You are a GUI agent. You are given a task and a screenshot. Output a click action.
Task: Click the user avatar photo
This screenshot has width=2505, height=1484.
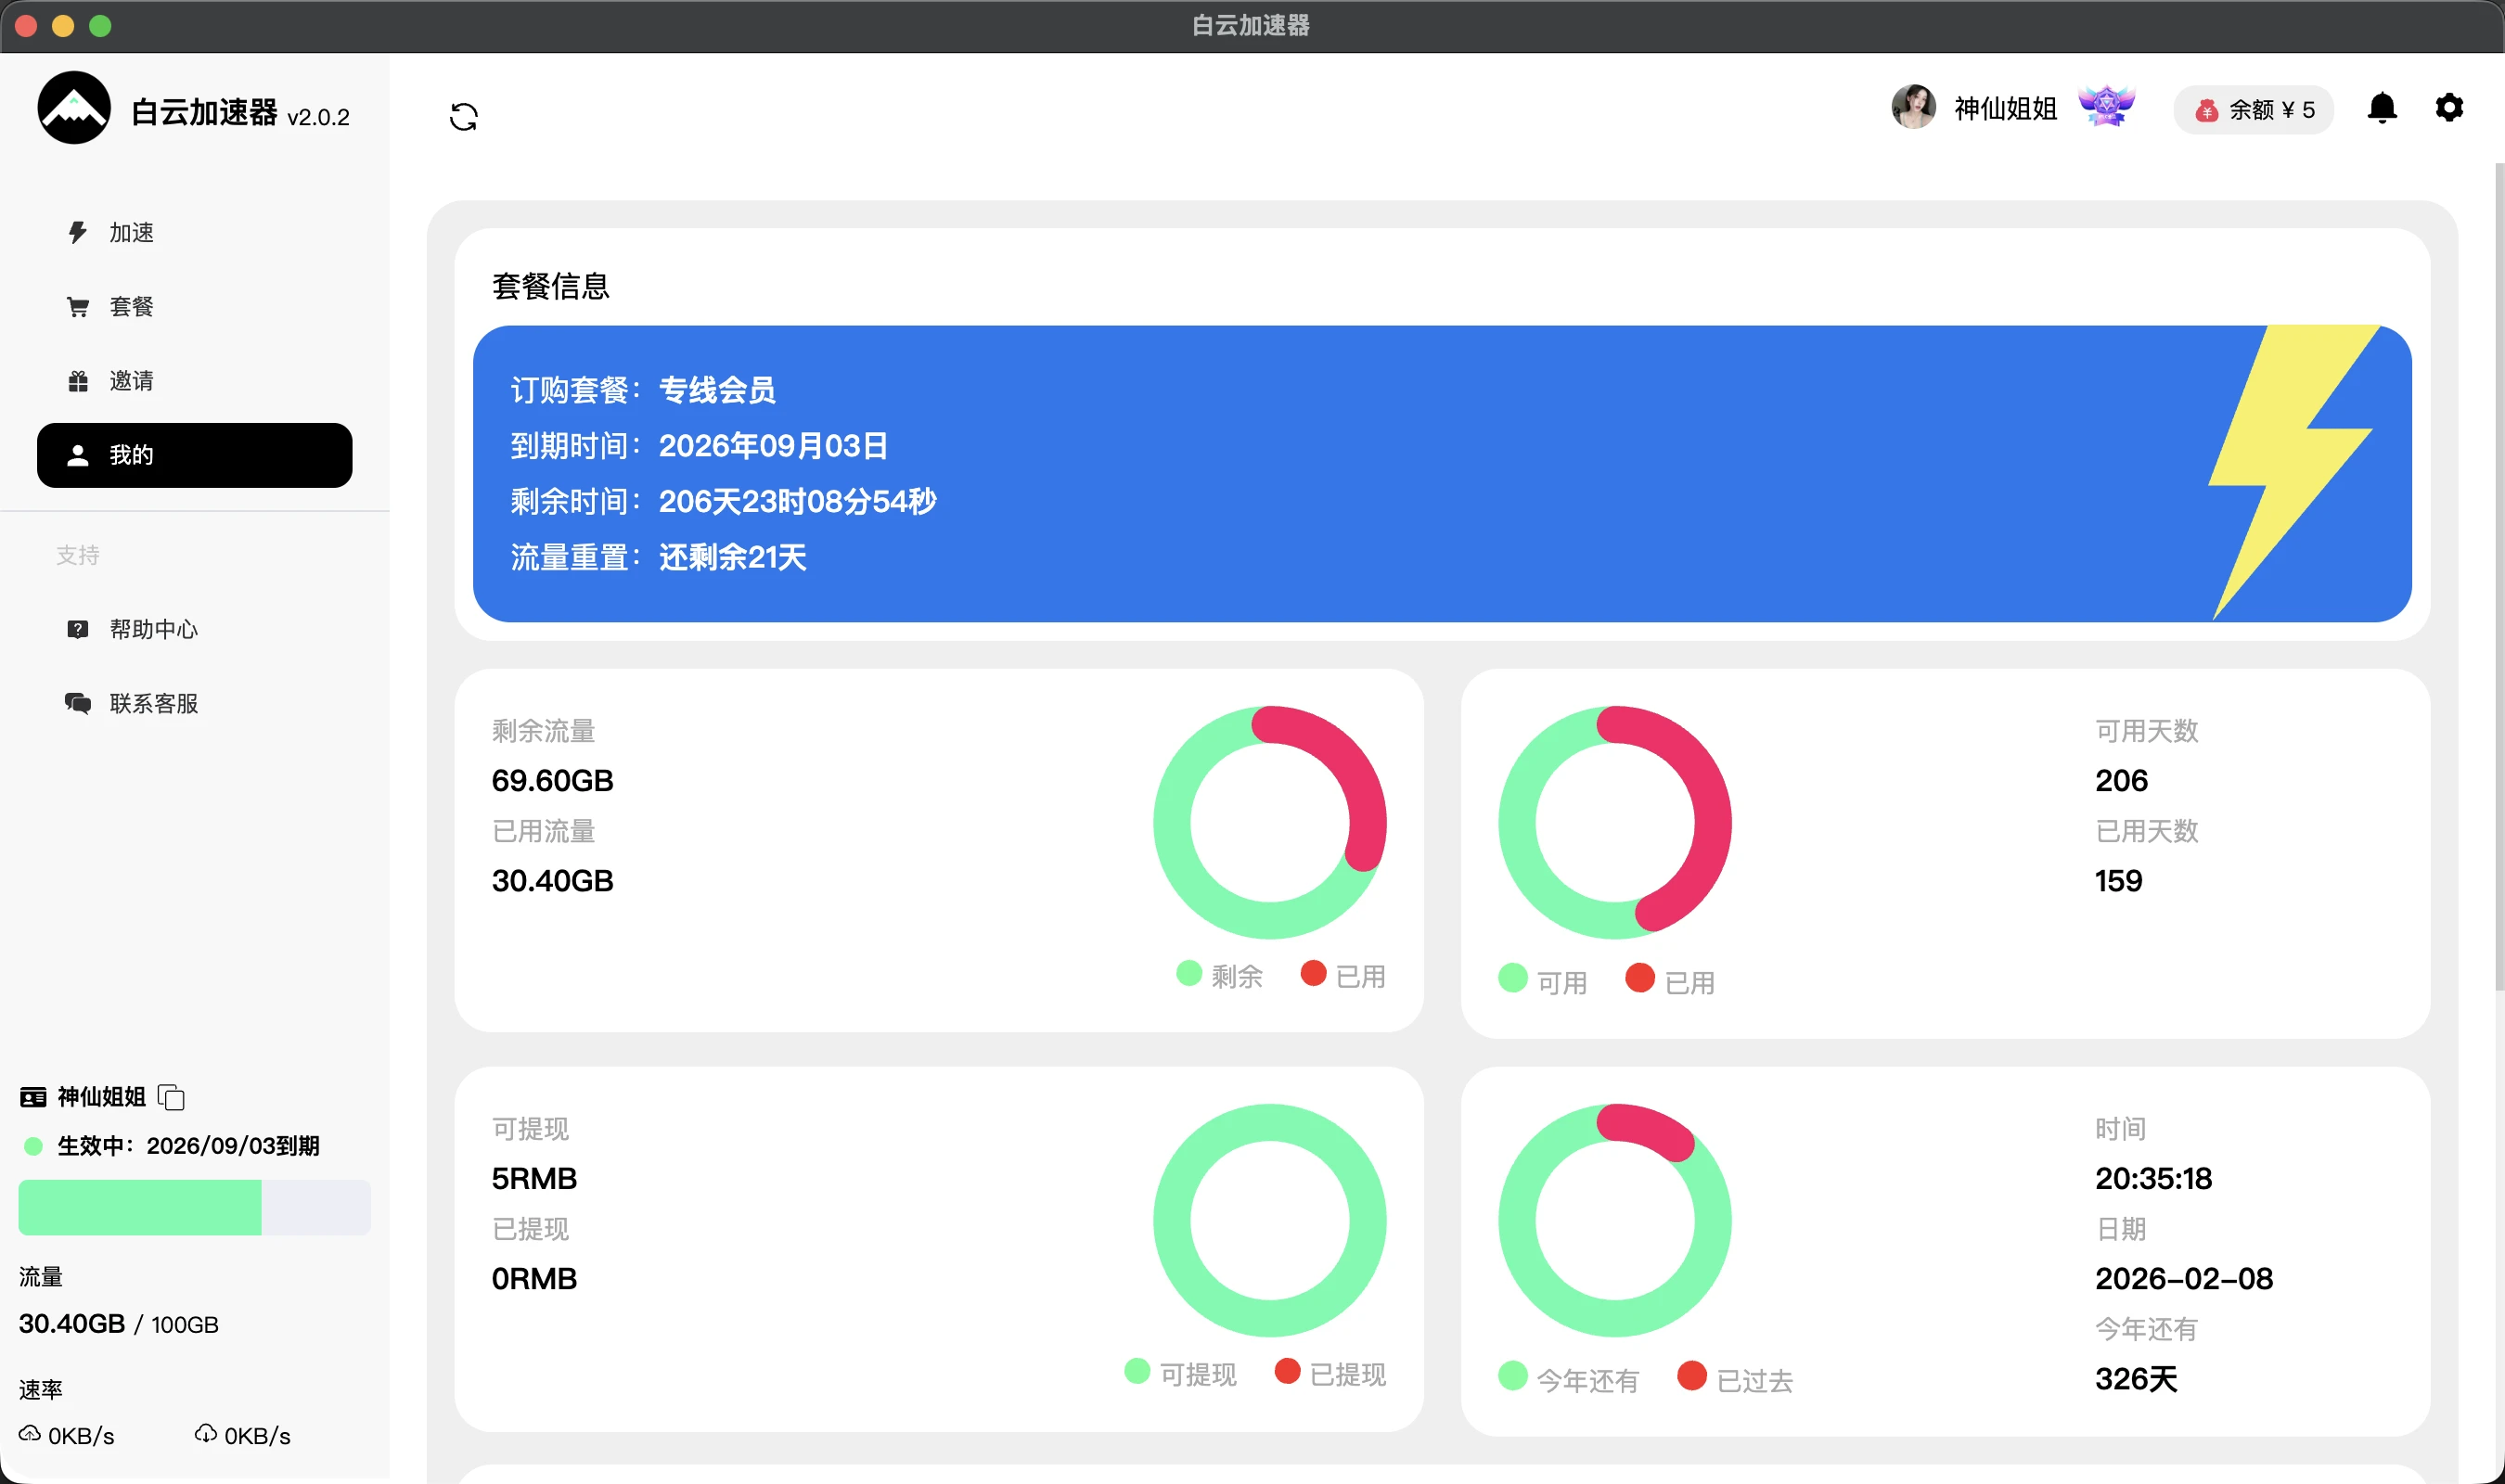click(1913, 107)
